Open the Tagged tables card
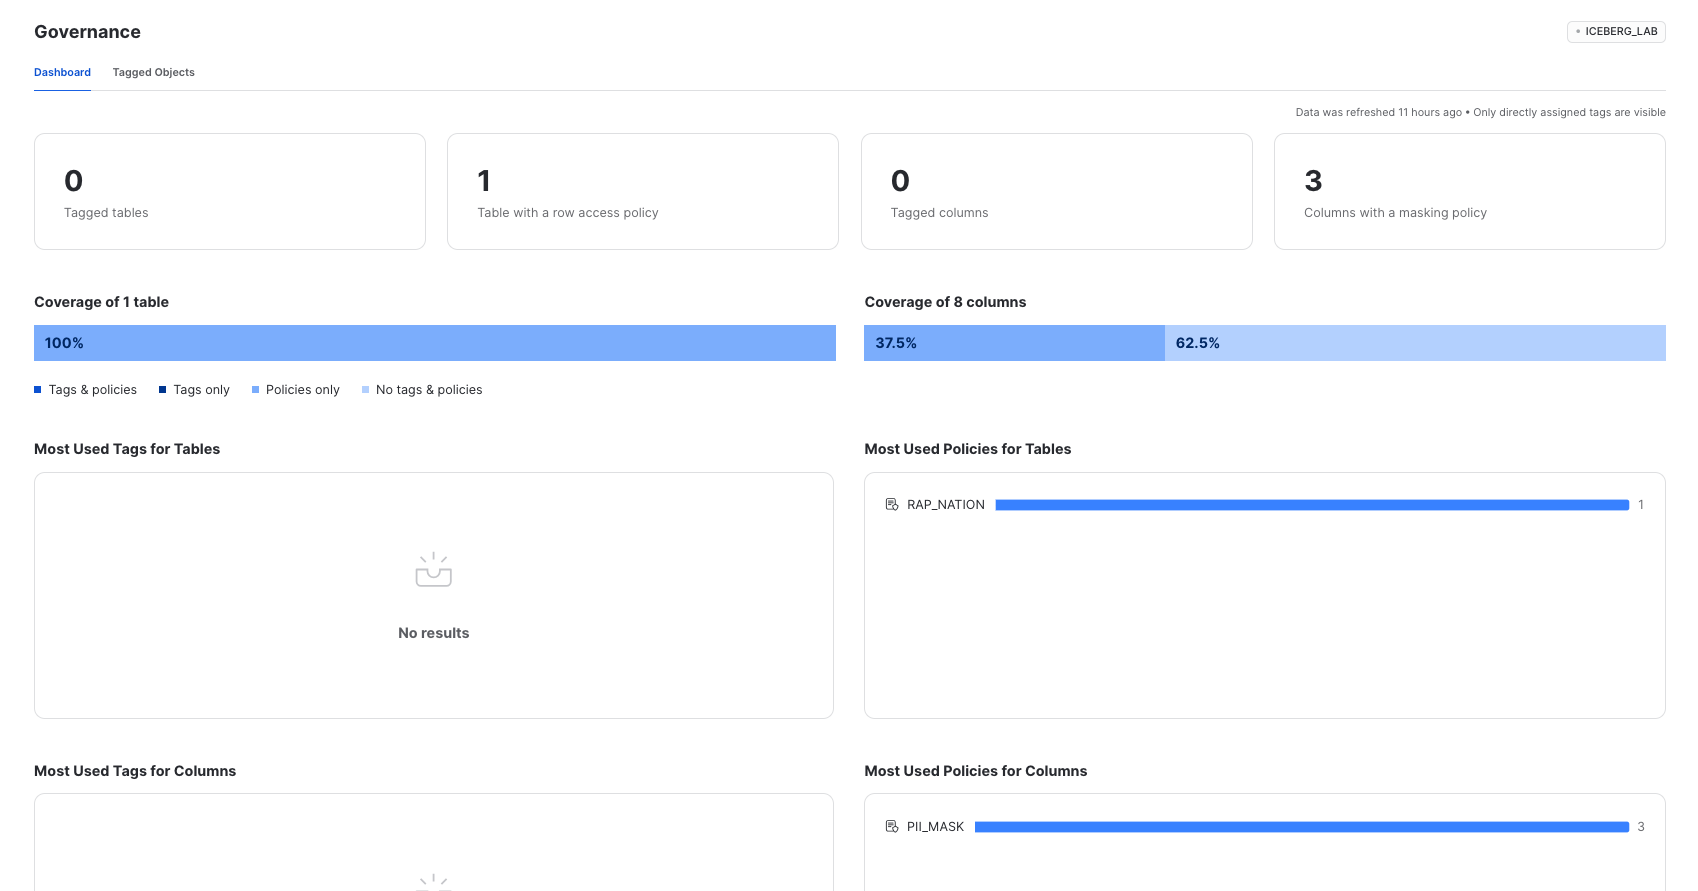 230,191
